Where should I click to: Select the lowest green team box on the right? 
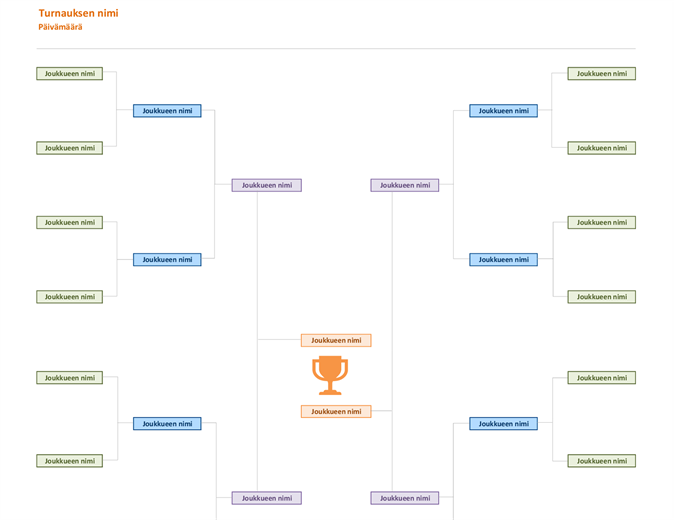(601, 461)
